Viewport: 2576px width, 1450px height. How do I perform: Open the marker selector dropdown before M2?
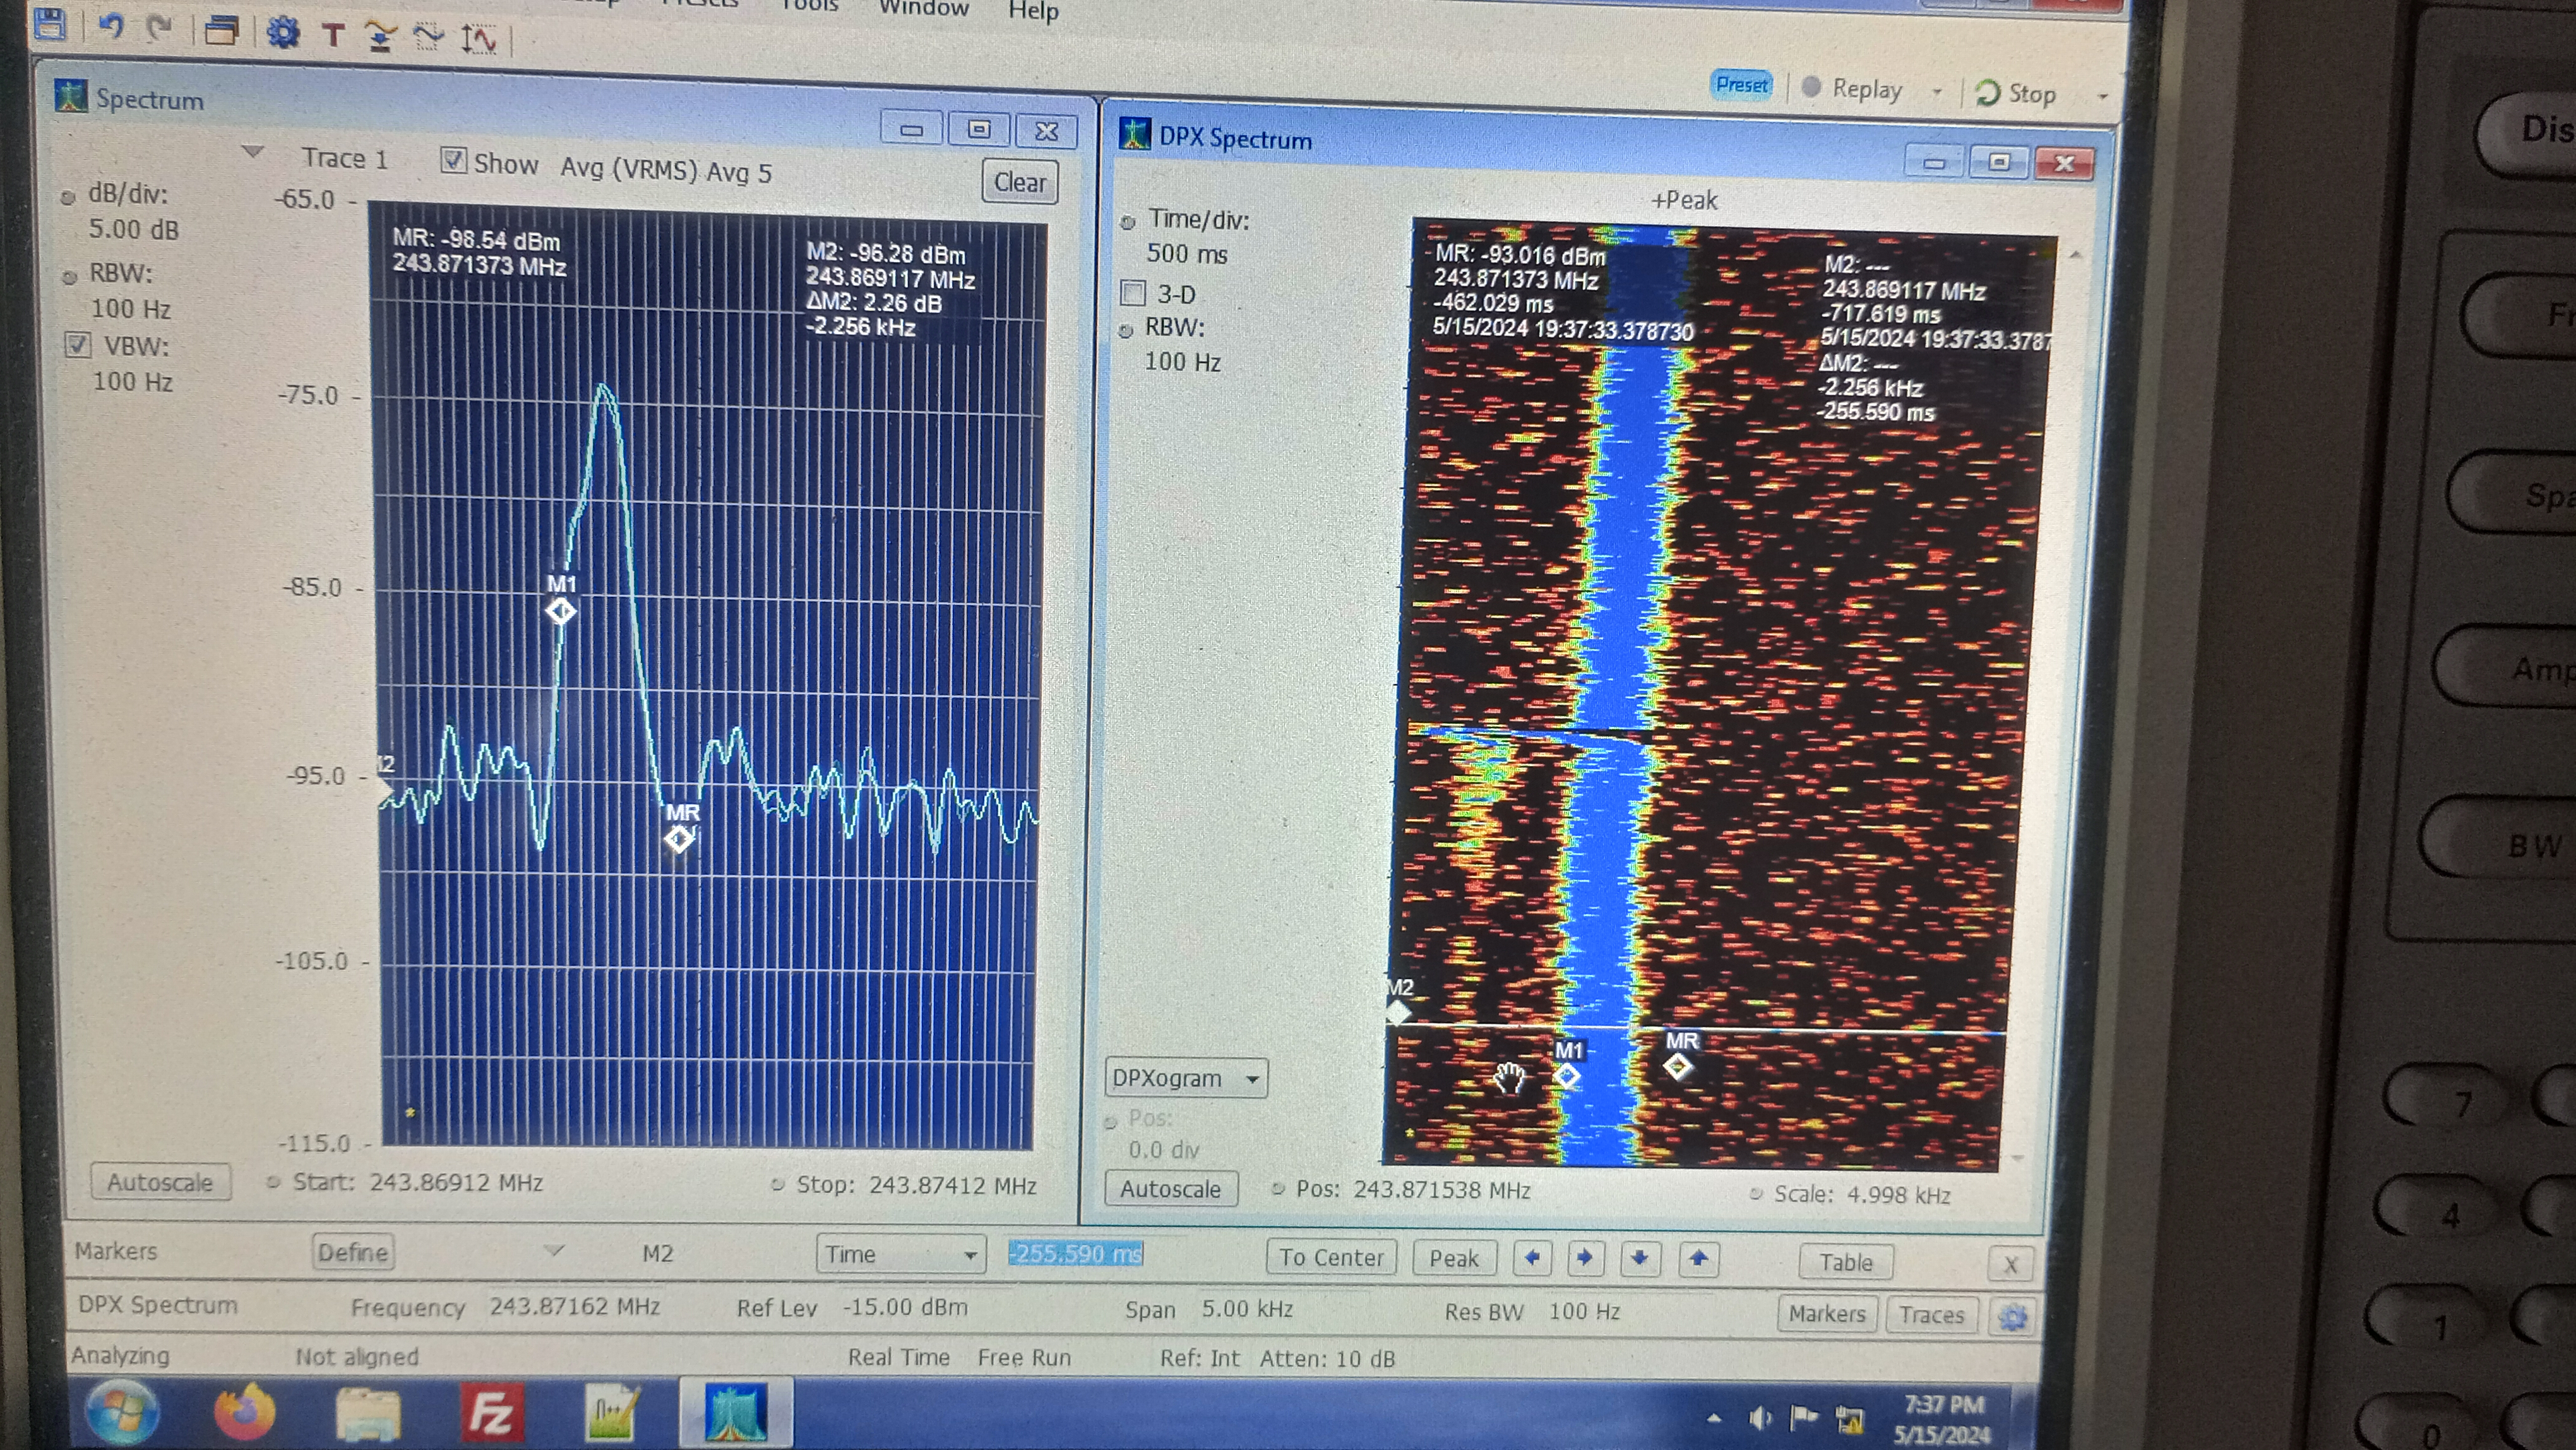(554, 1250)
